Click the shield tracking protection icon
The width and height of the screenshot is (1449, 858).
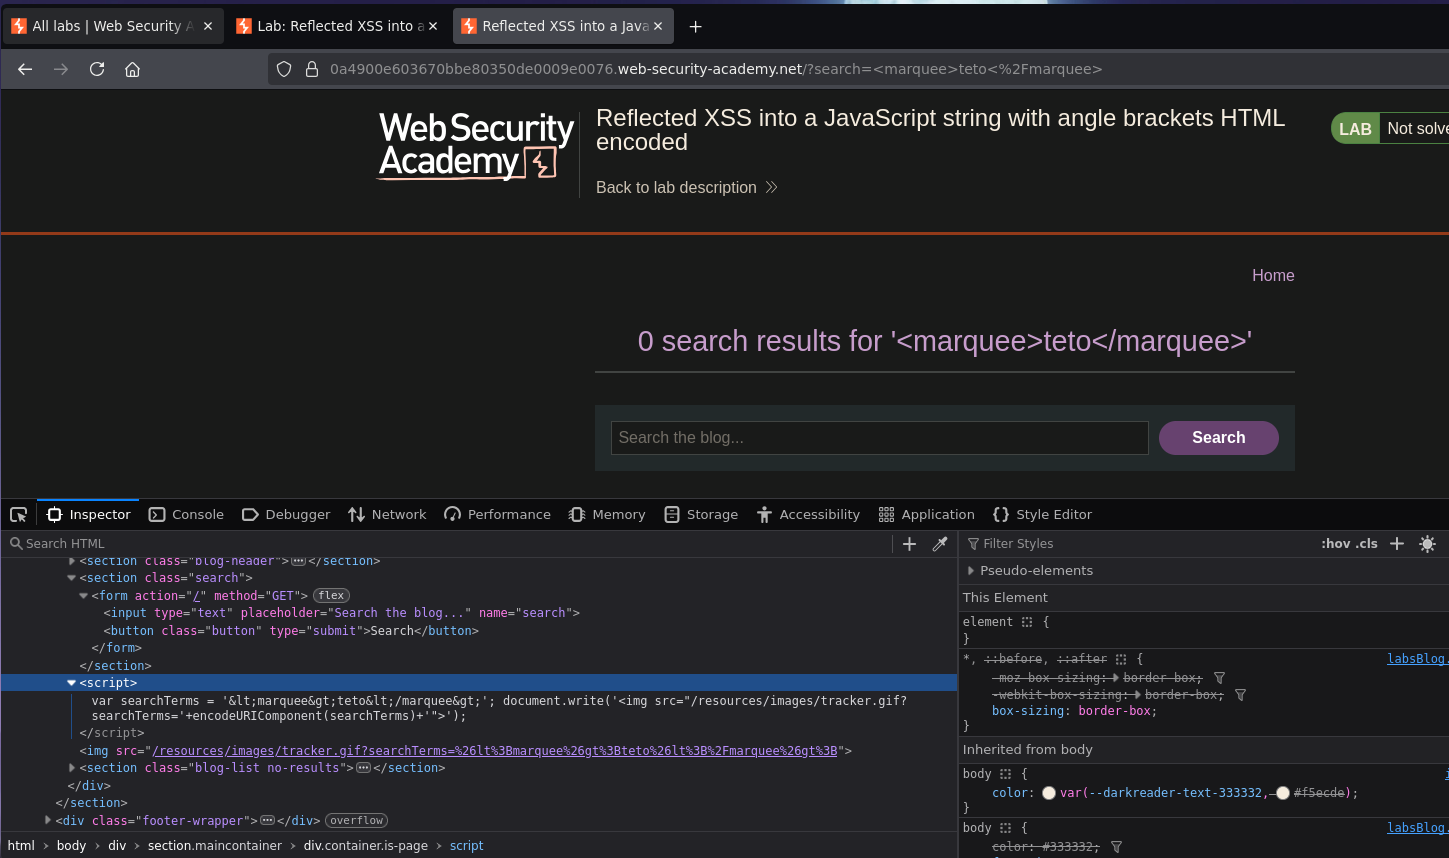(x=284, y=69)
